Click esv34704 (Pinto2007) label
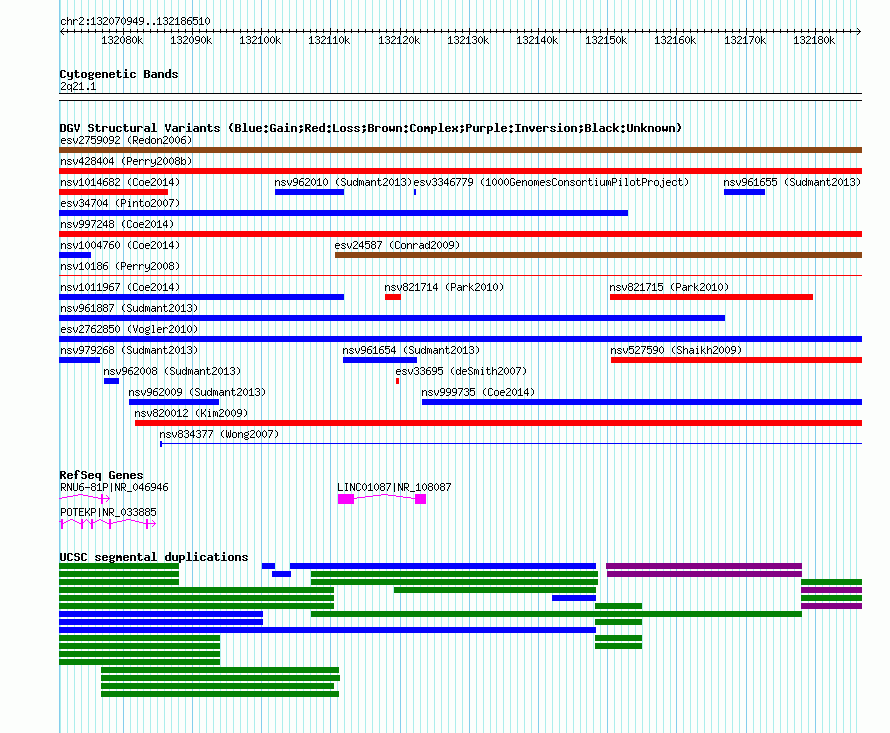Image resolution: width=890 pixels, height=733 pixels. pos(120,203)
